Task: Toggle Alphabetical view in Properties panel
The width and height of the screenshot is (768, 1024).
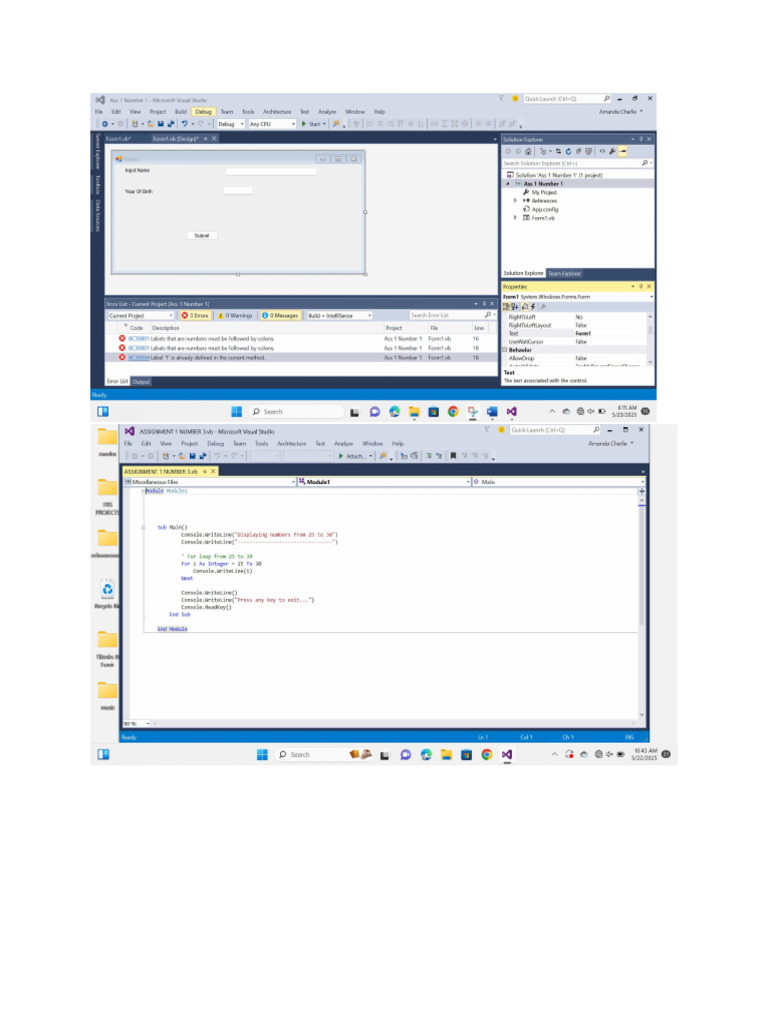Action: (x=515, y=306)
